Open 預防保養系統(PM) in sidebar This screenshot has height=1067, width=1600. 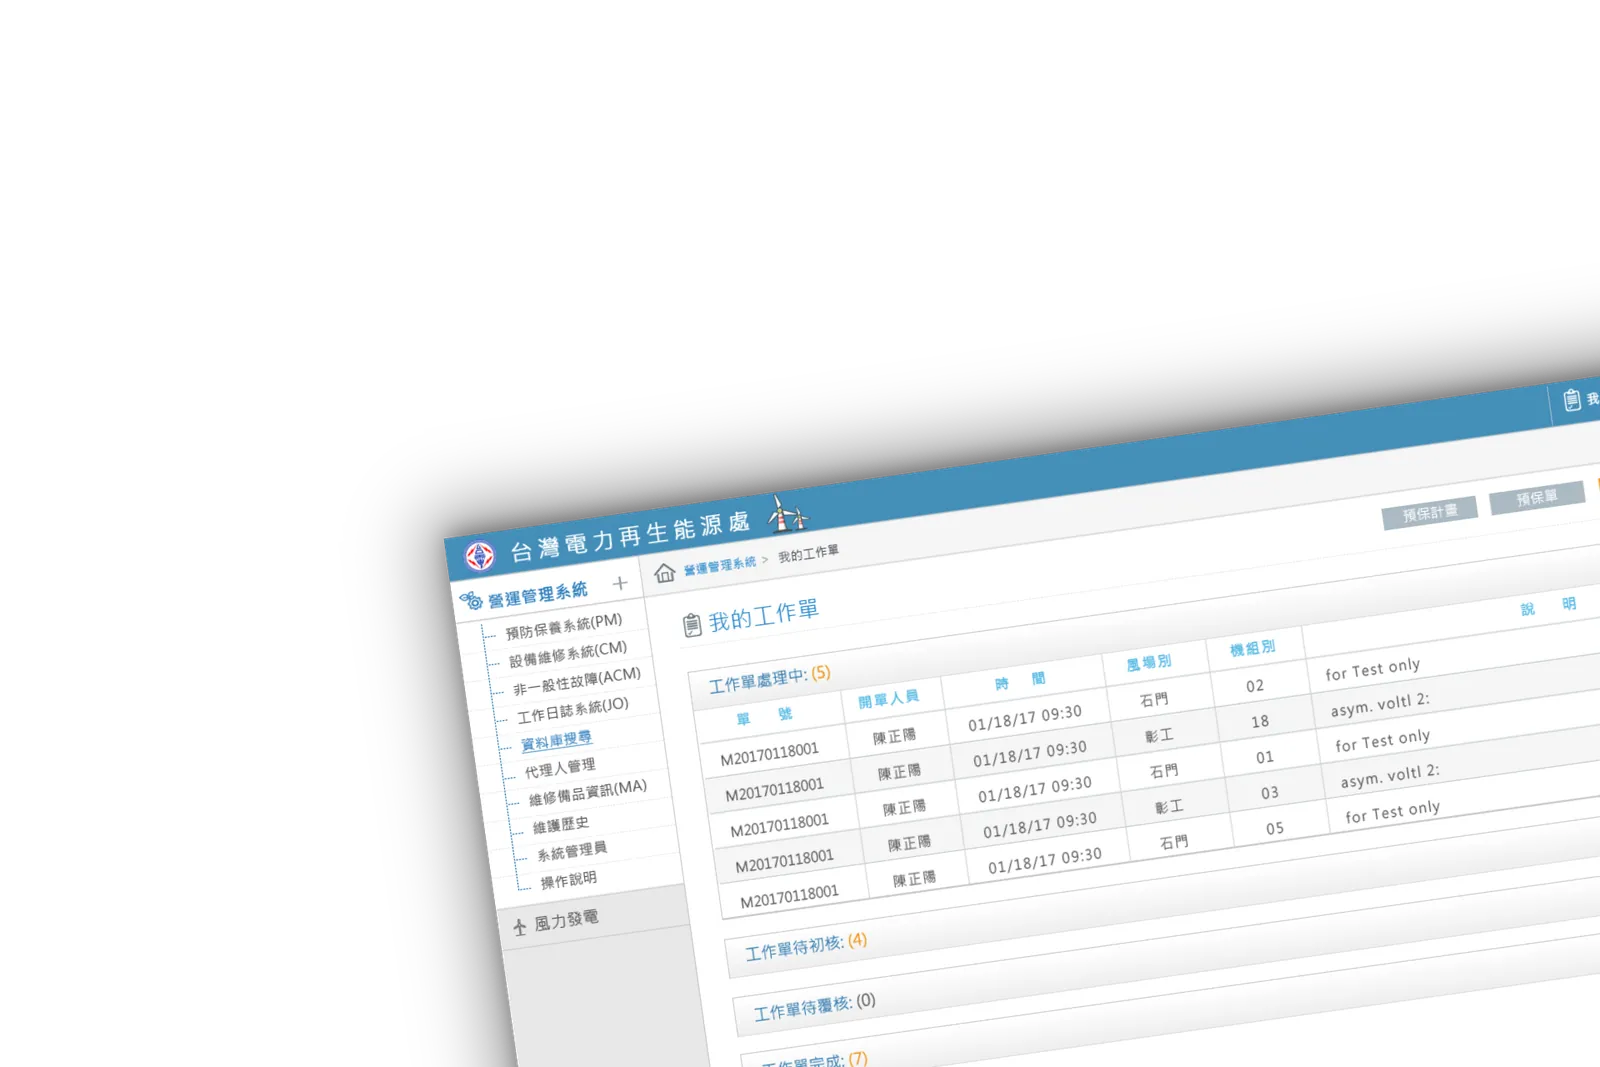point(563,626)
